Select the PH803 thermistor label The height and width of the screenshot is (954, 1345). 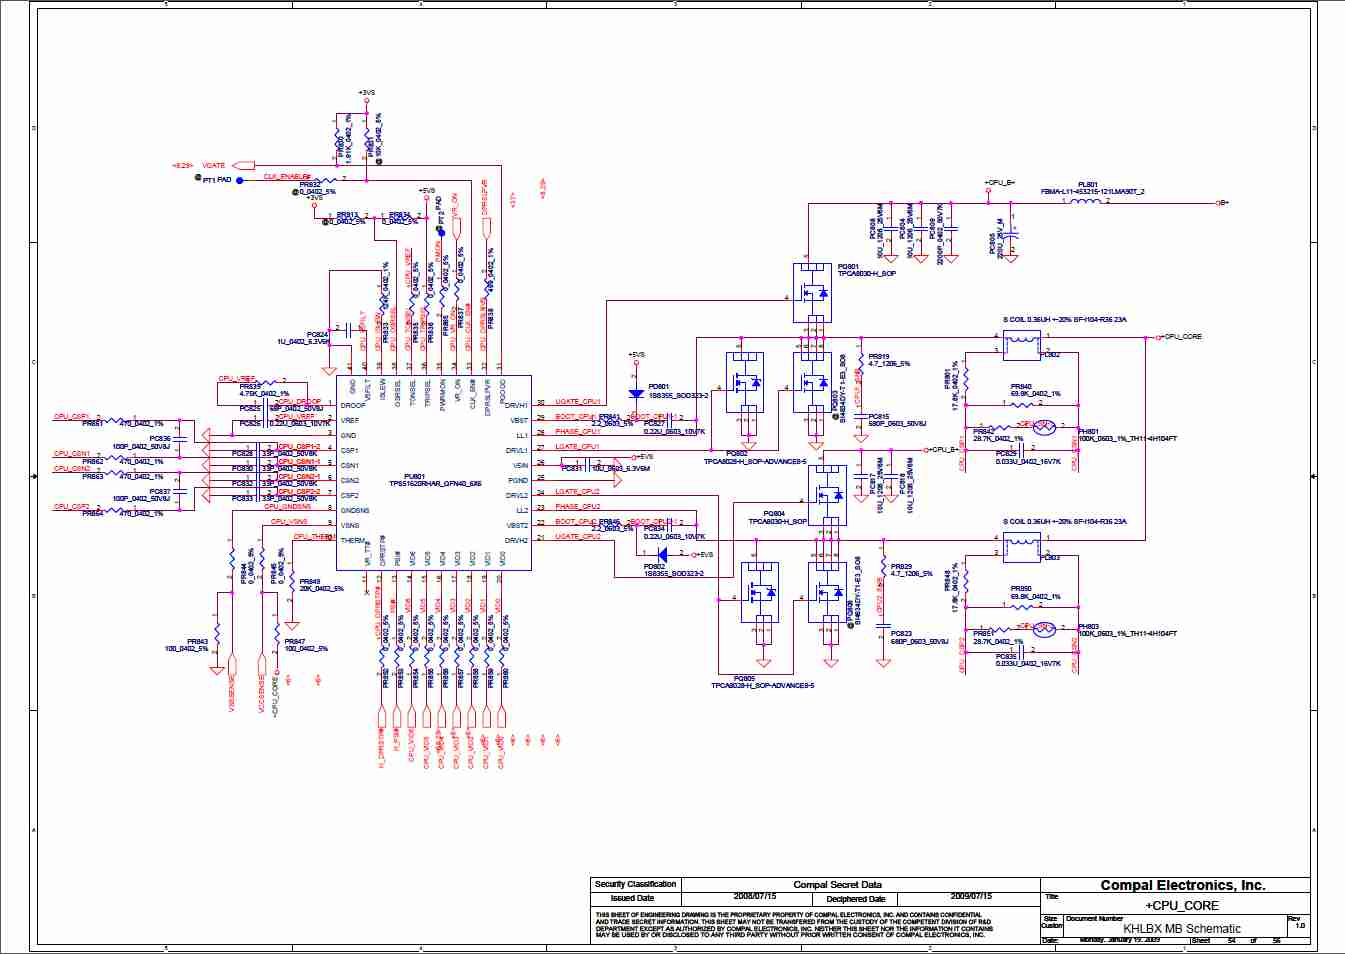1088,627
